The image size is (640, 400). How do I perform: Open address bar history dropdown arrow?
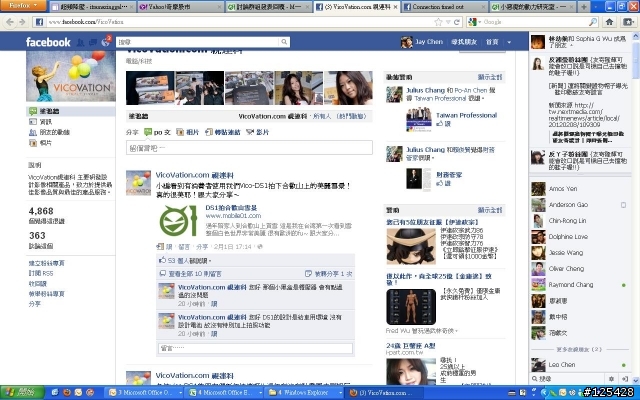(x=448, y=22)
